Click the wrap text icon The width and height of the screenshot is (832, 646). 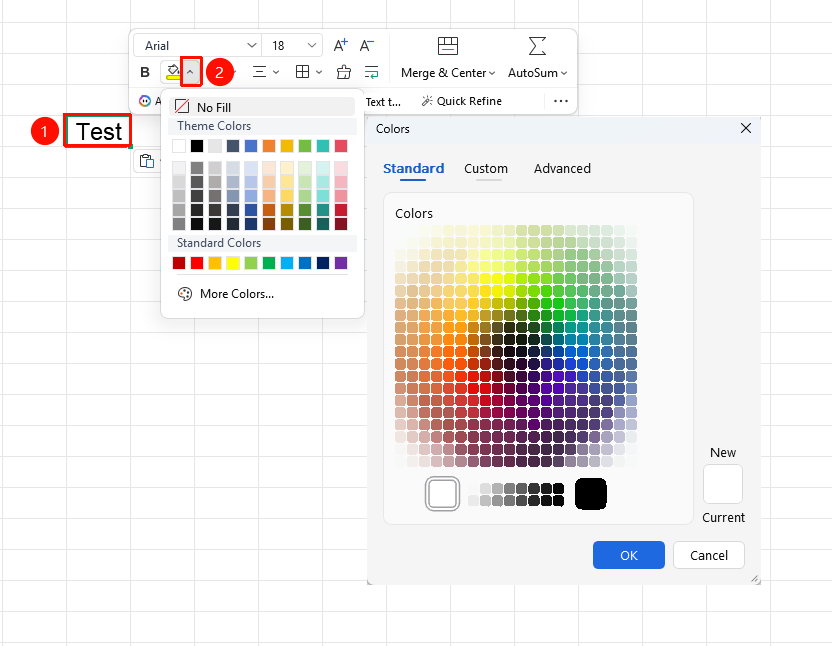(371, 72)
